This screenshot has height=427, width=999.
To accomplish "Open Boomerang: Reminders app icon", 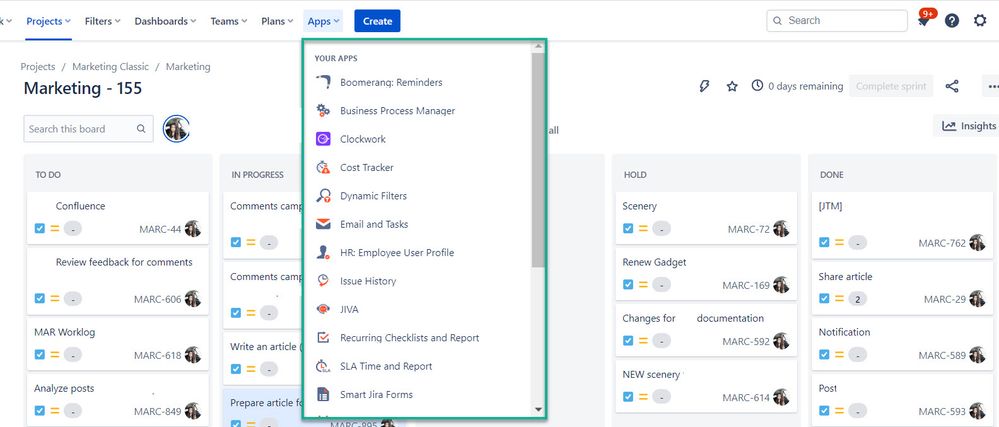I will coord(323,82).
